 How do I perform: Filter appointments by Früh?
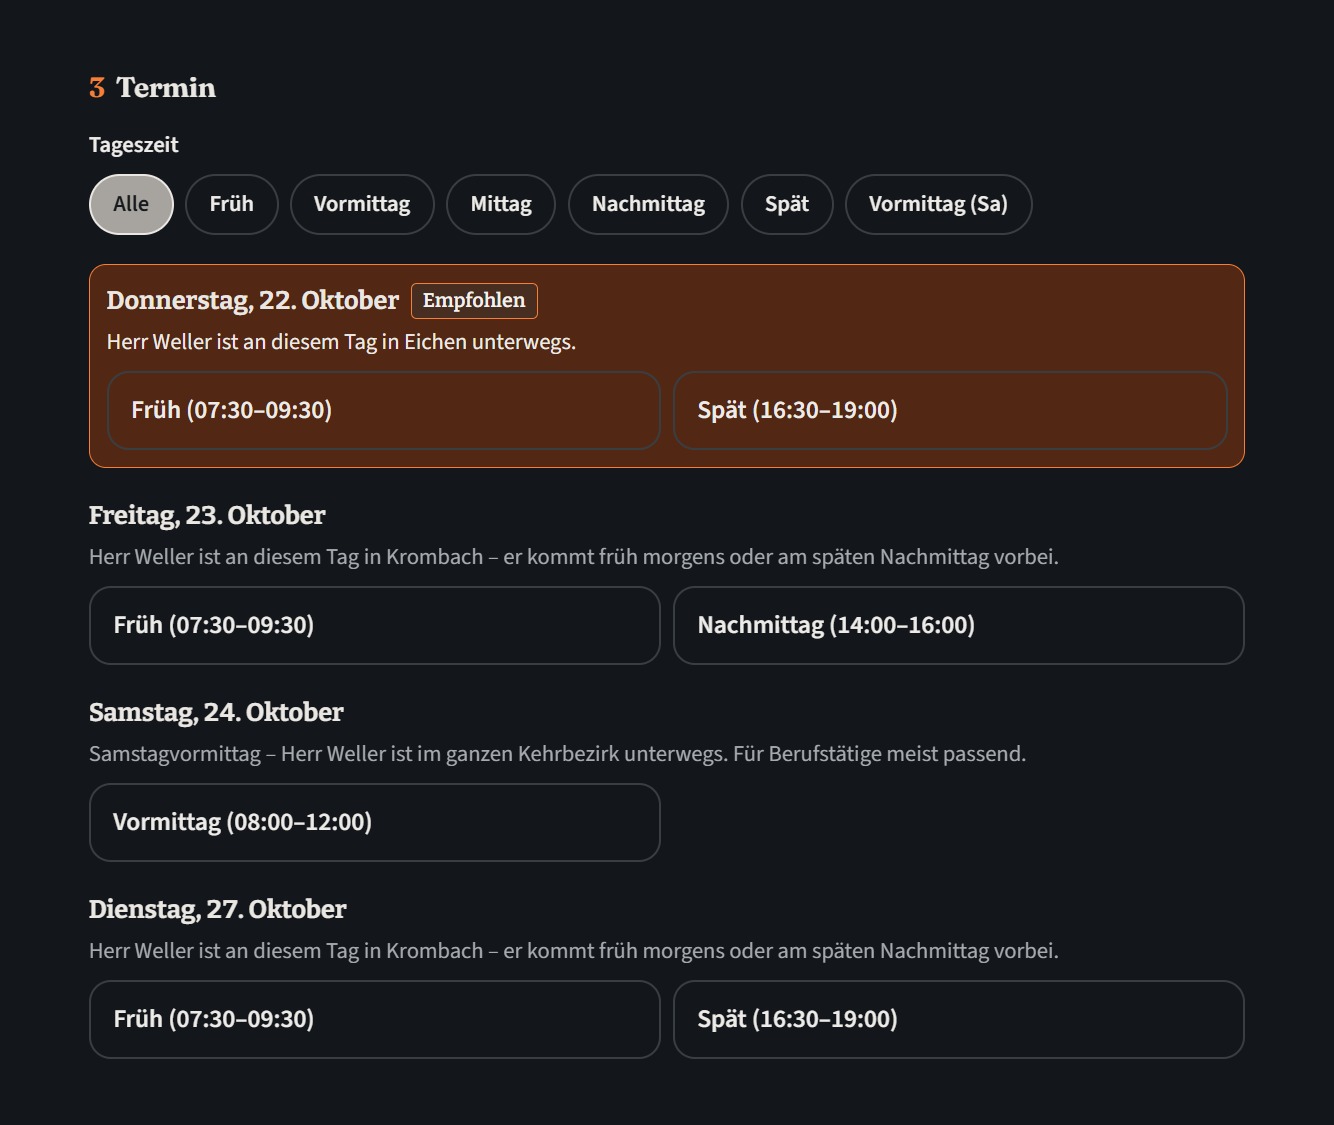[231, 204]
